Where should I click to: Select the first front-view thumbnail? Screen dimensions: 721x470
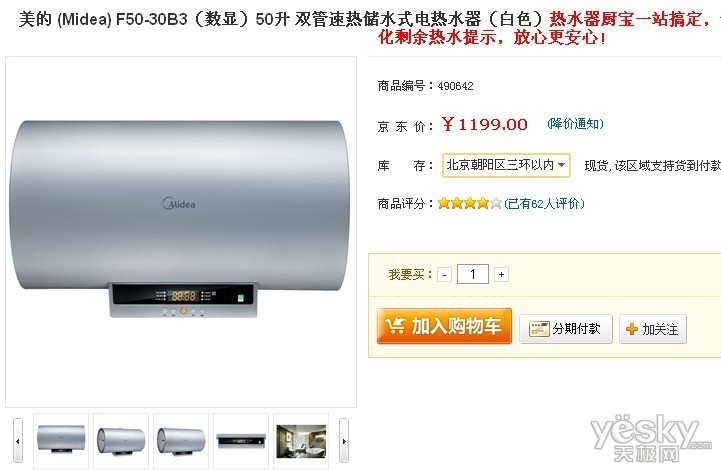point(61,441)
